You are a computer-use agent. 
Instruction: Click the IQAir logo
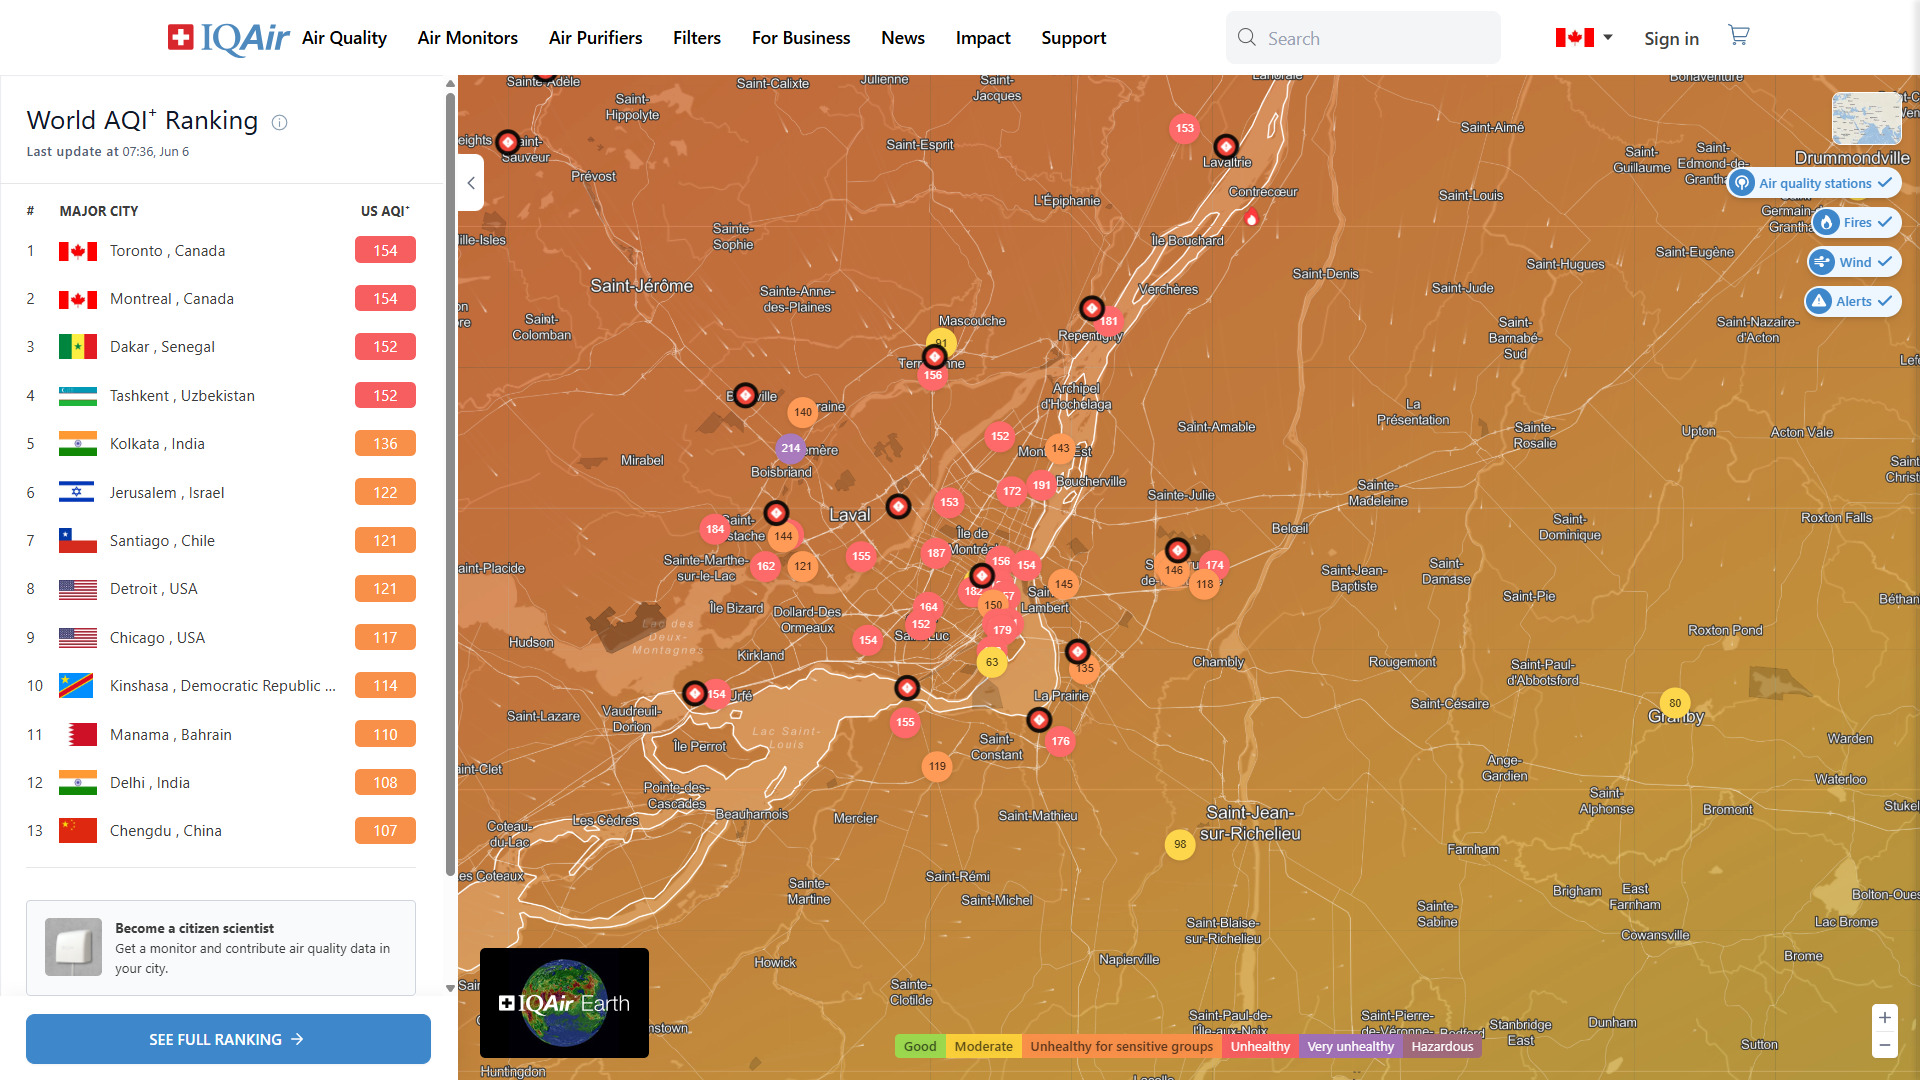click(228, 38)
